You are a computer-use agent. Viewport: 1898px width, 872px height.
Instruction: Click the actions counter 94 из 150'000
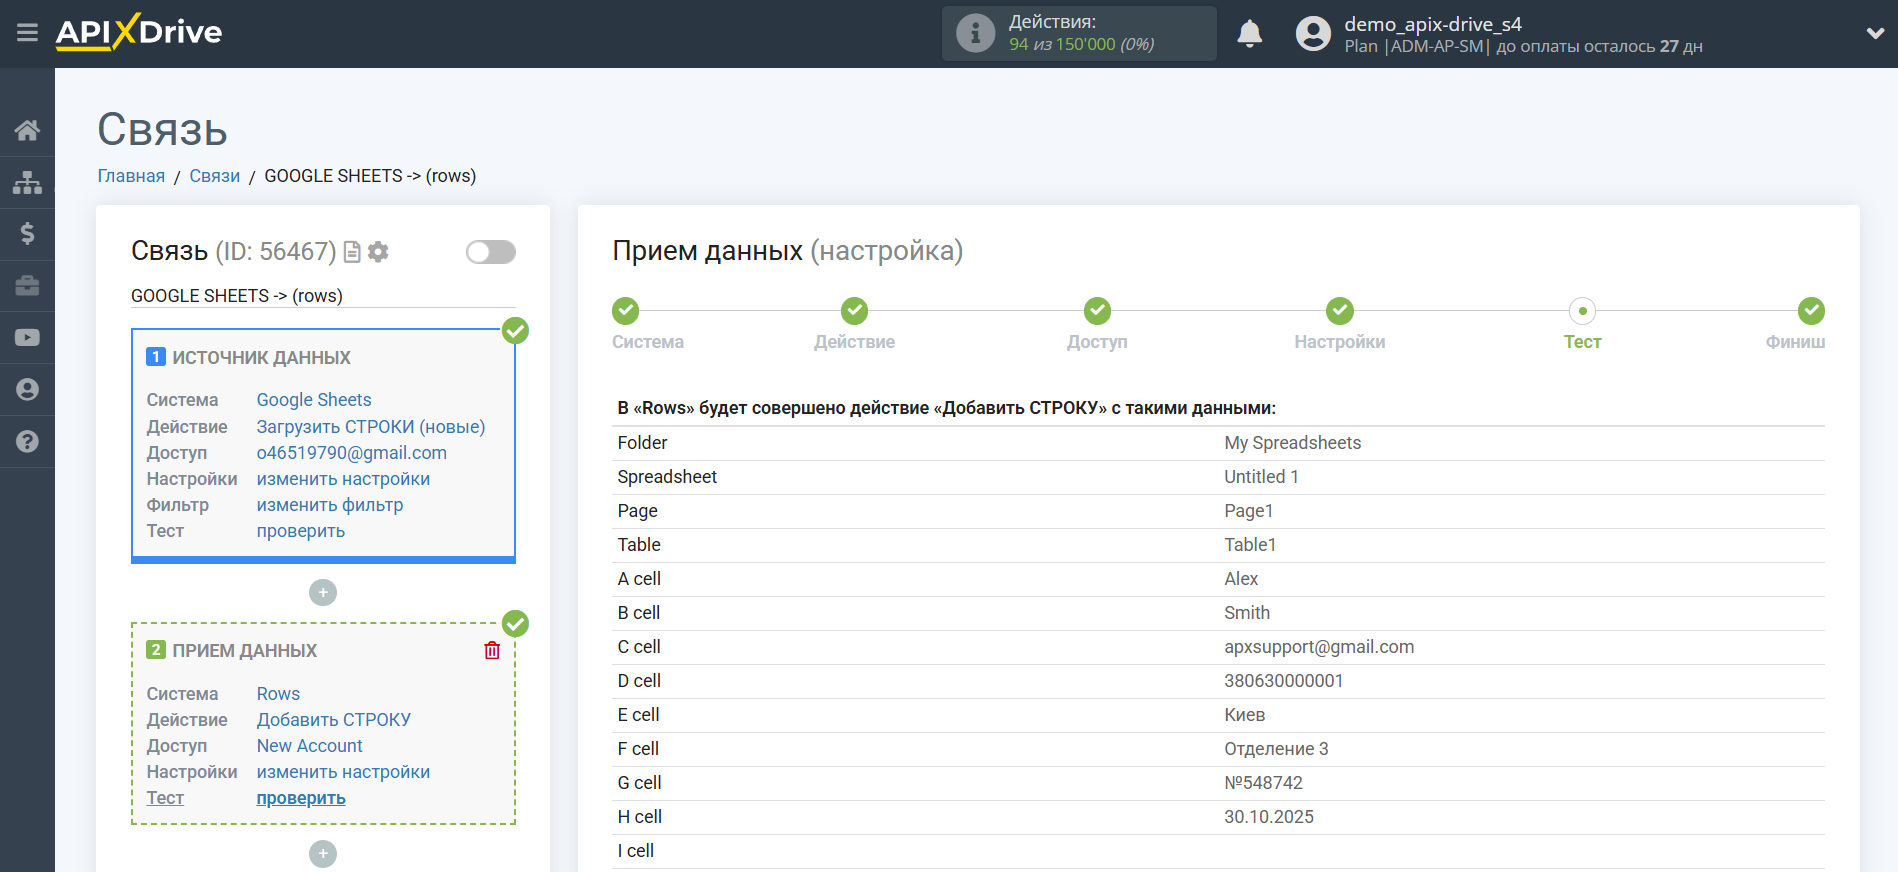click(1081, 45)
